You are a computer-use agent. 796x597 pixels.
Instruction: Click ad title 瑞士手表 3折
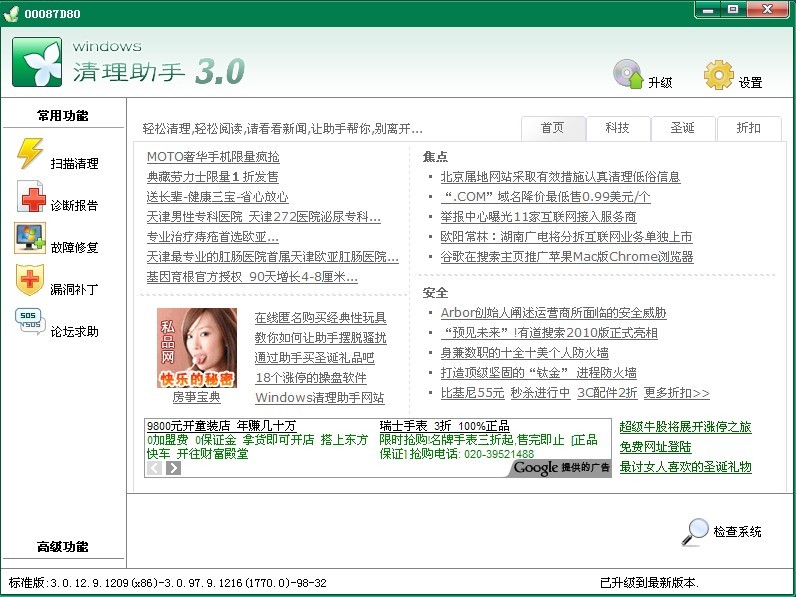[445, 426]
